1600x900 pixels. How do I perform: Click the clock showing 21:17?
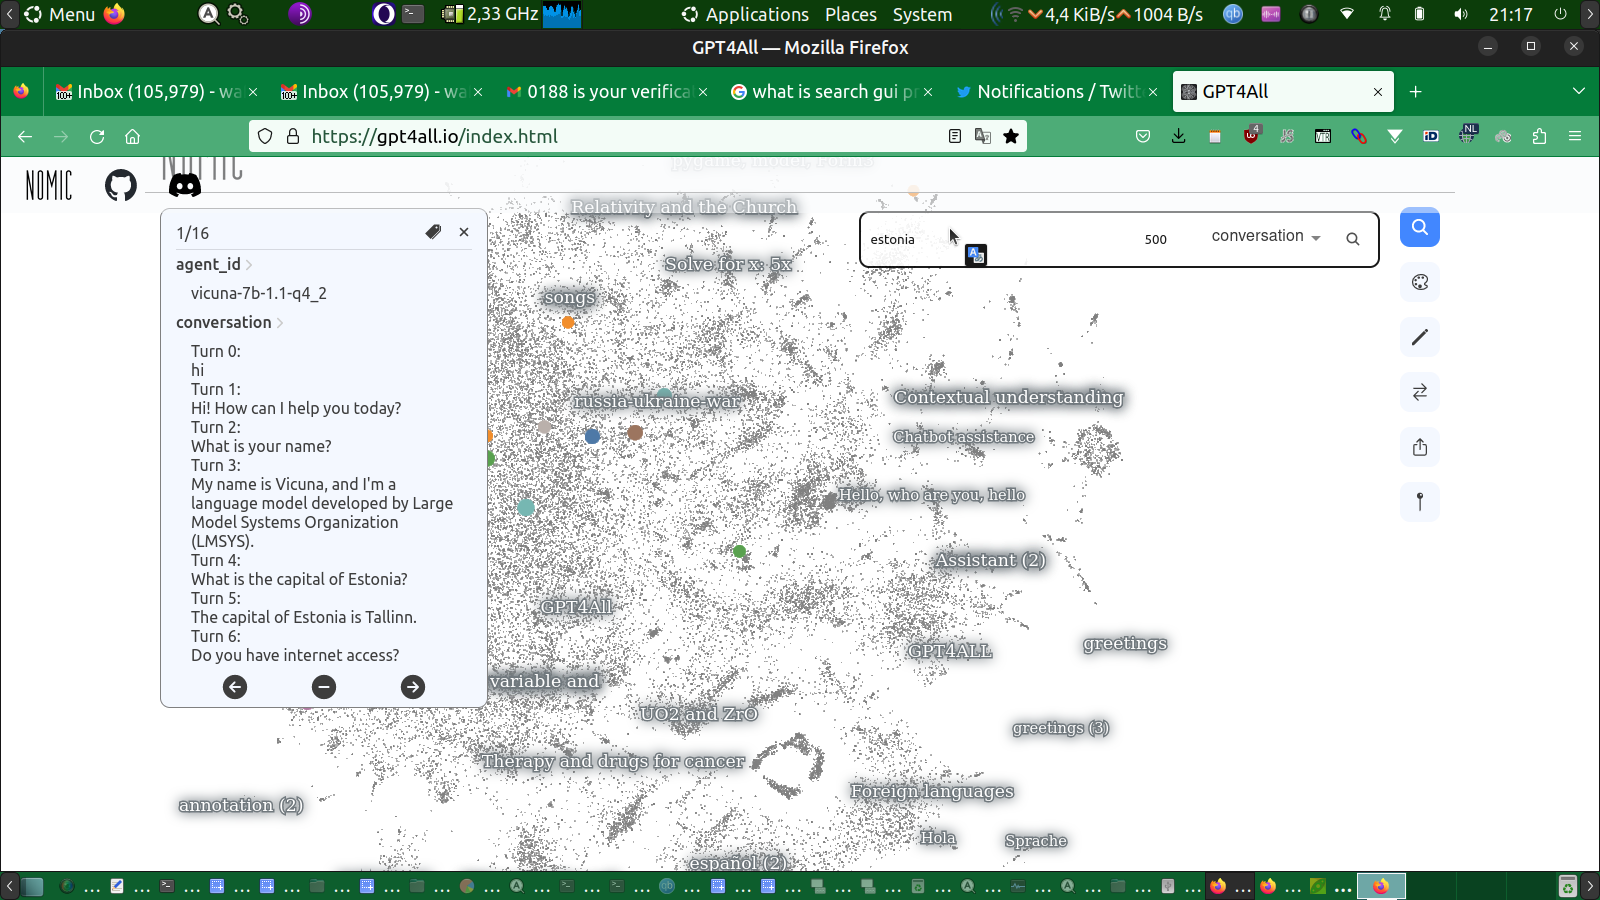(x=1510, y=14)
